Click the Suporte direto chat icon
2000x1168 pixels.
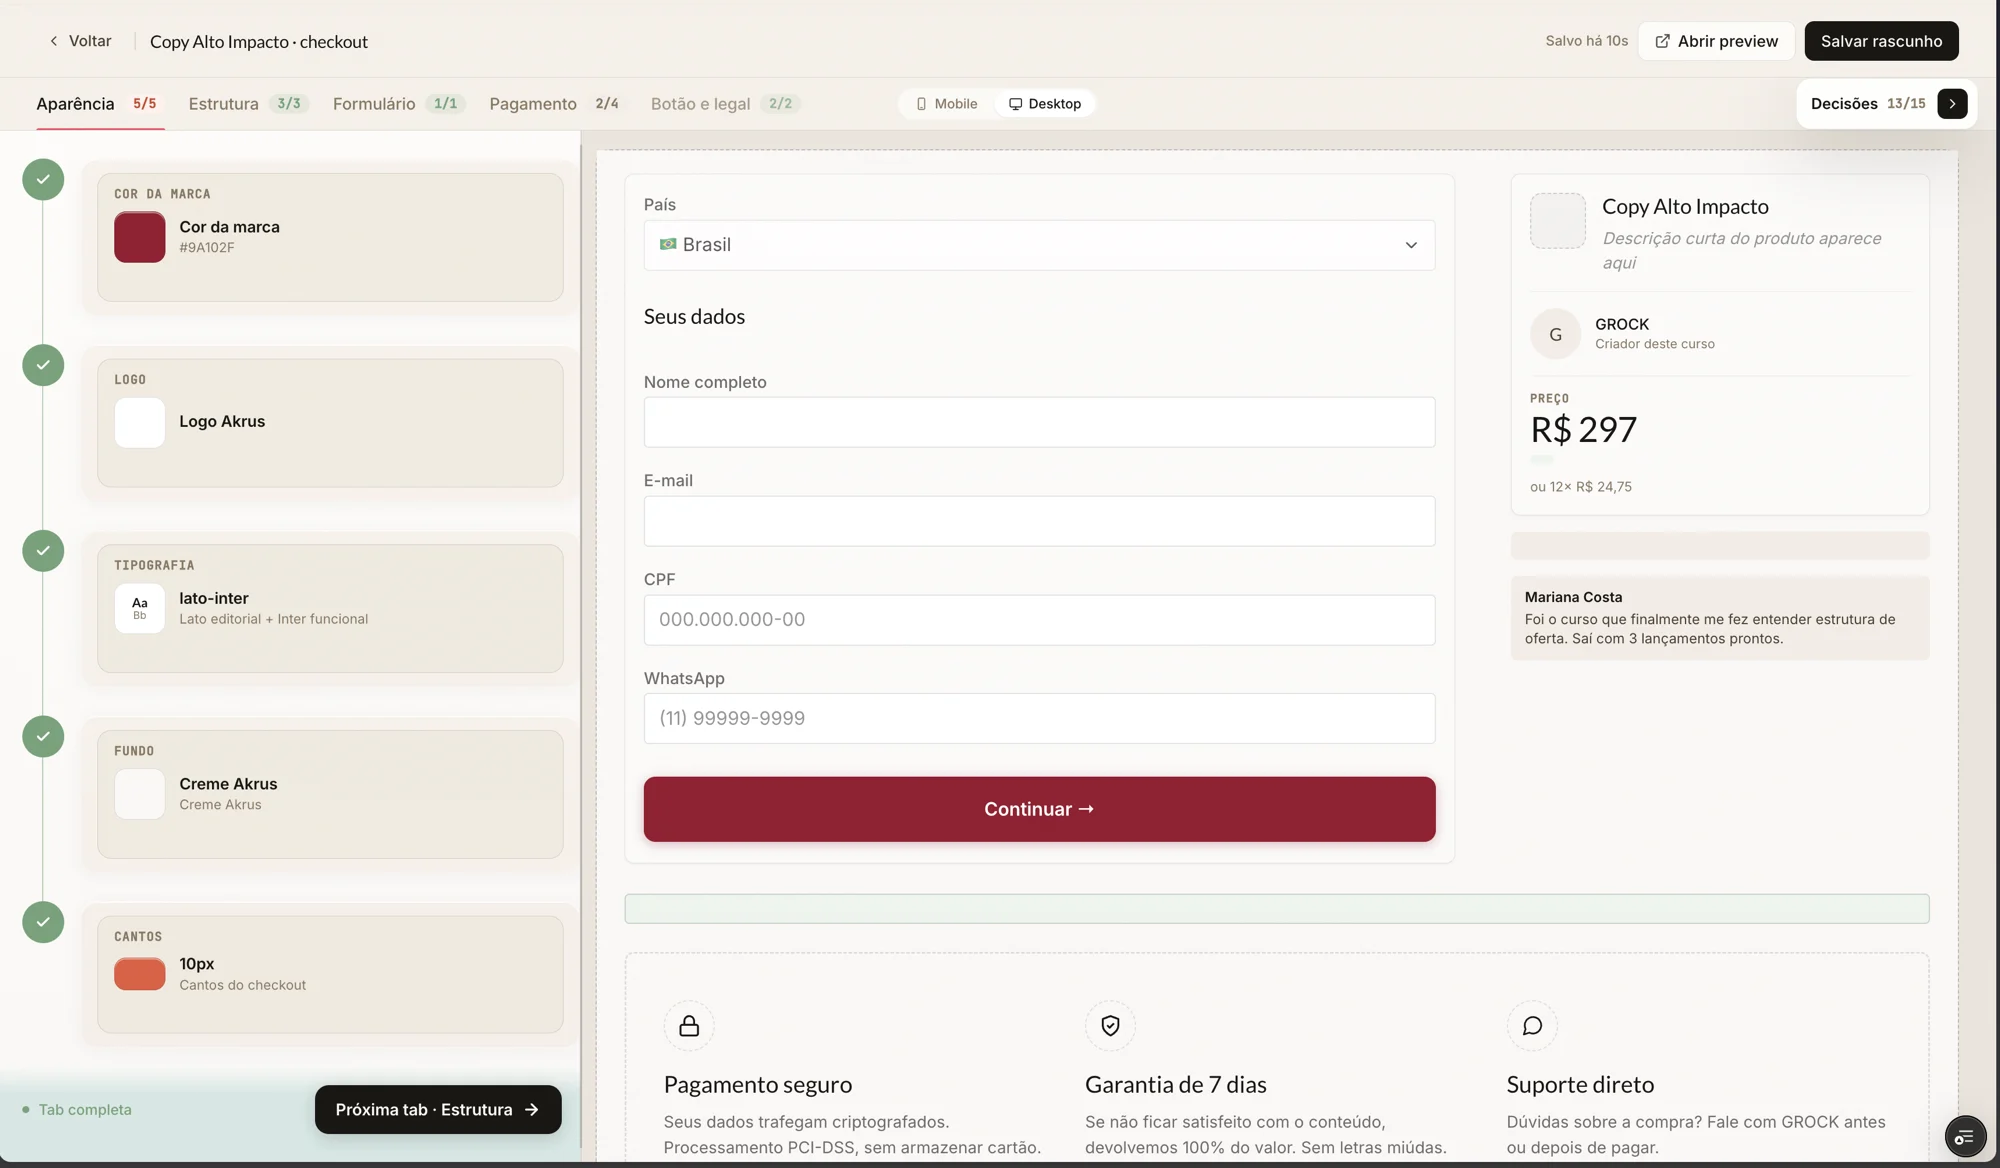pyautogui.click(x=1532, y=1026)
